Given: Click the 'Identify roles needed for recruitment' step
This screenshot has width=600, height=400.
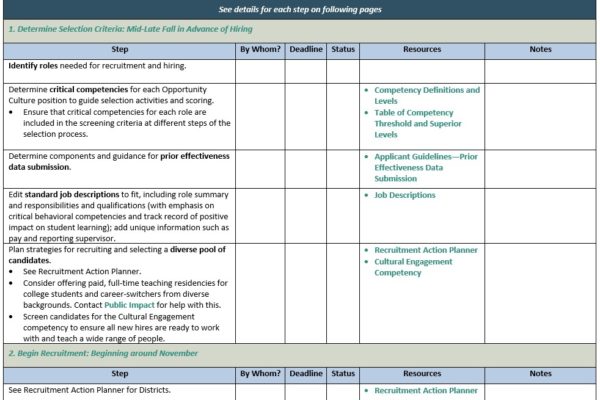Looking at the screenshot, I should 97,66.
